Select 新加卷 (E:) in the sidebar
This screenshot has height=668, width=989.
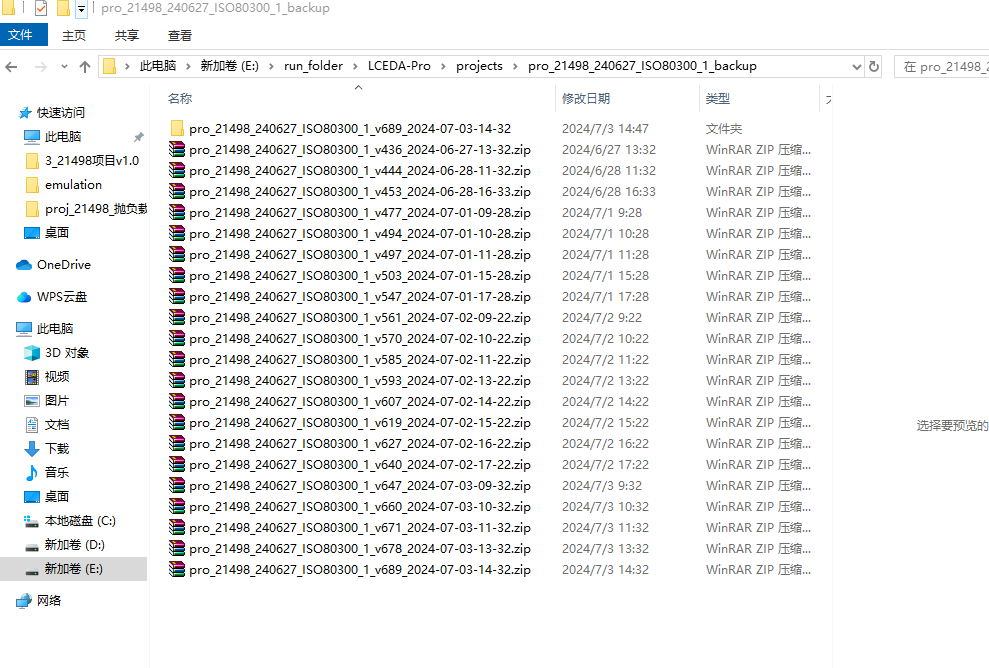pyautogui.click(x=73, y=569)
